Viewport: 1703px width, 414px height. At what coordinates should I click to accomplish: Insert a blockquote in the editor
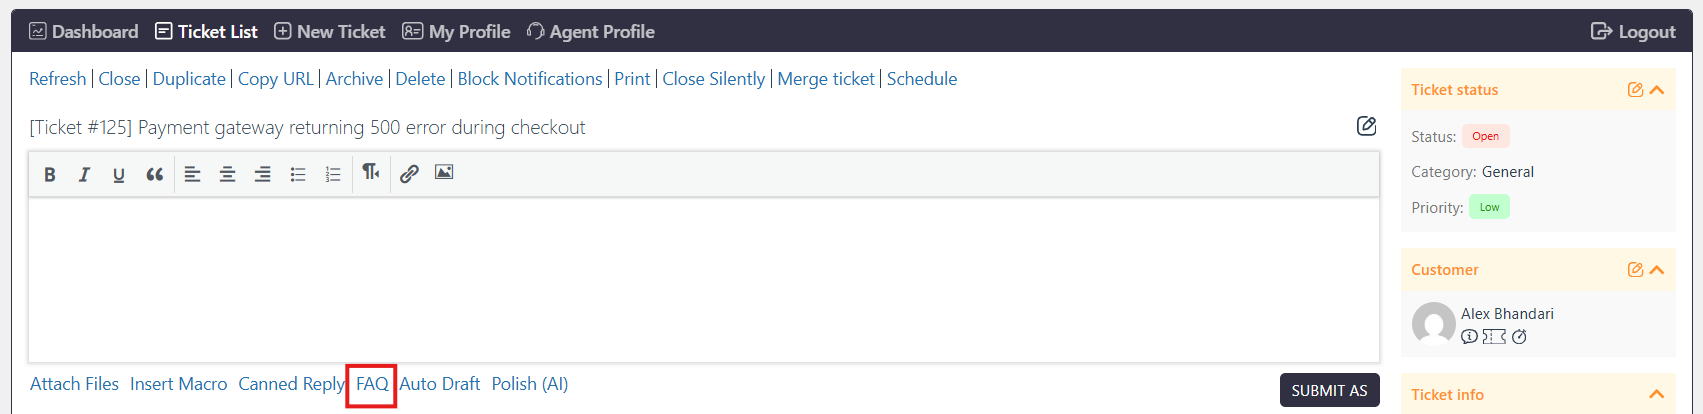[154, 175]
